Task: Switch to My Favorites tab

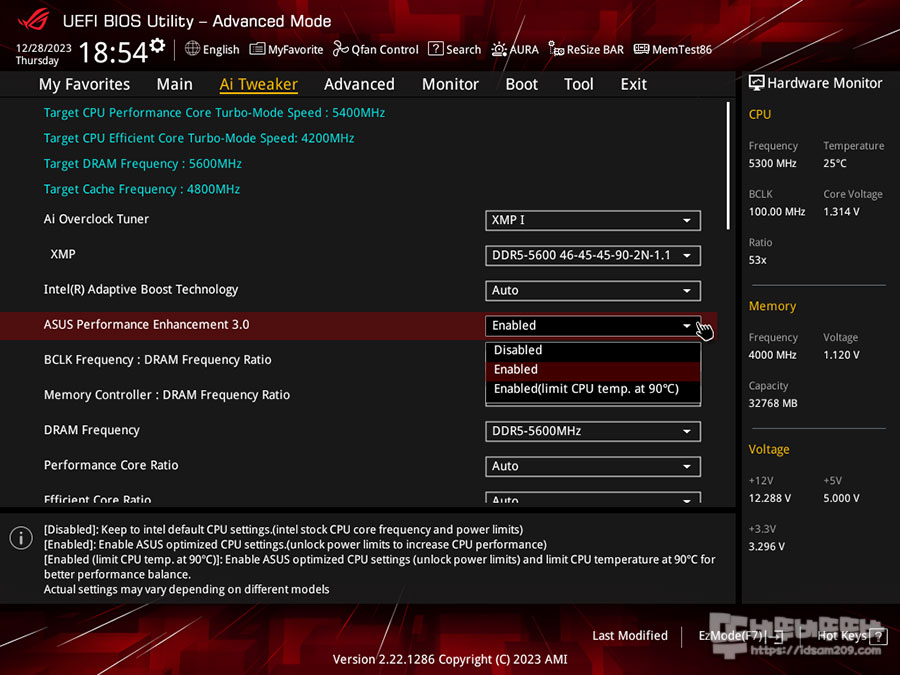Action: [84, 84]
